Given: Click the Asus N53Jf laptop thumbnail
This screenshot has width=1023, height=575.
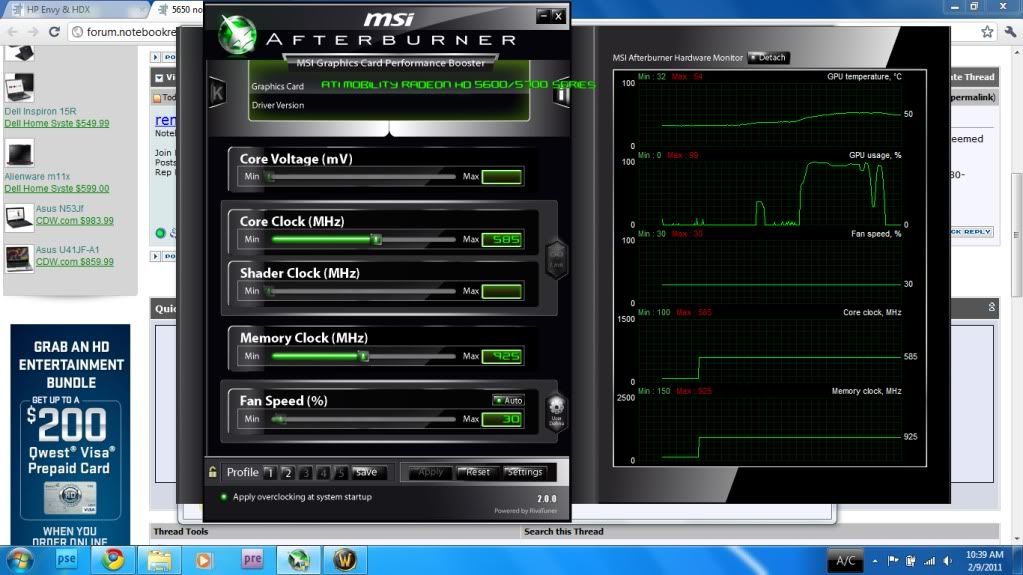Looking at the screenshot, I should [x=19, y=217].
